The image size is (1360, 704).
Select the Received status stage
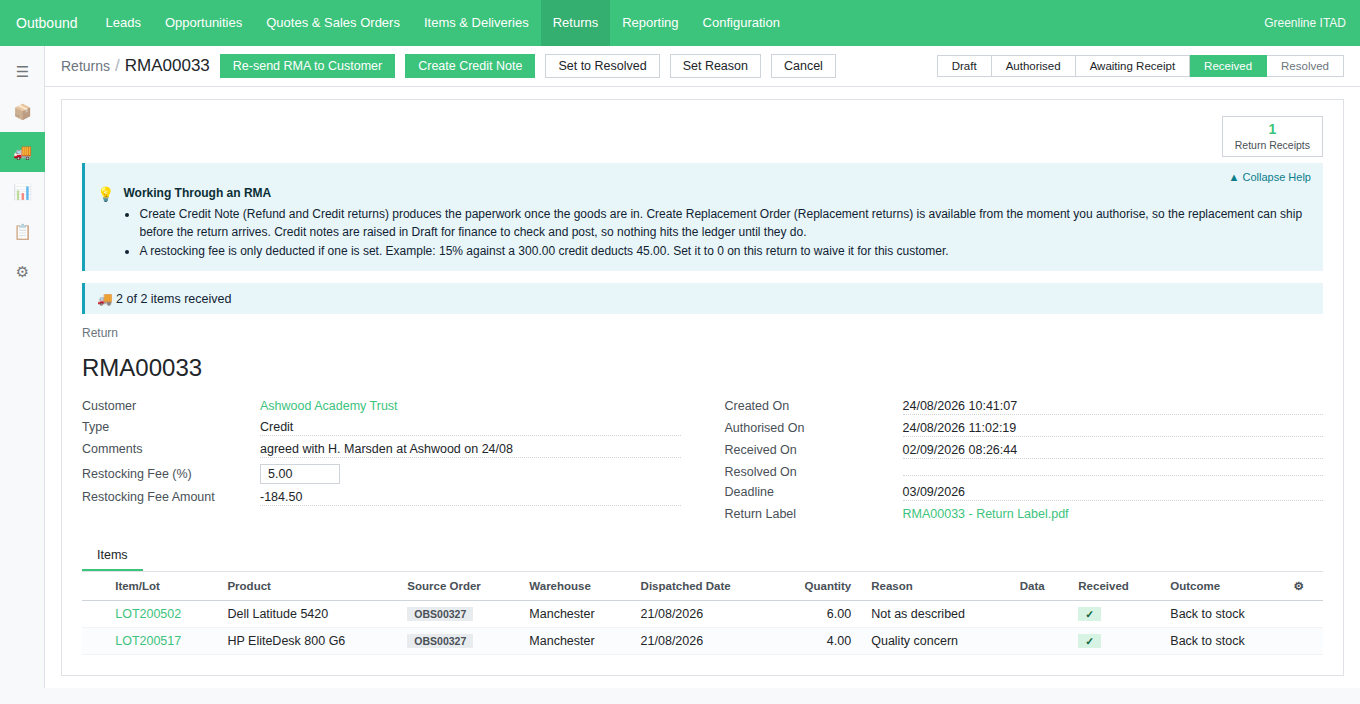1228,66
